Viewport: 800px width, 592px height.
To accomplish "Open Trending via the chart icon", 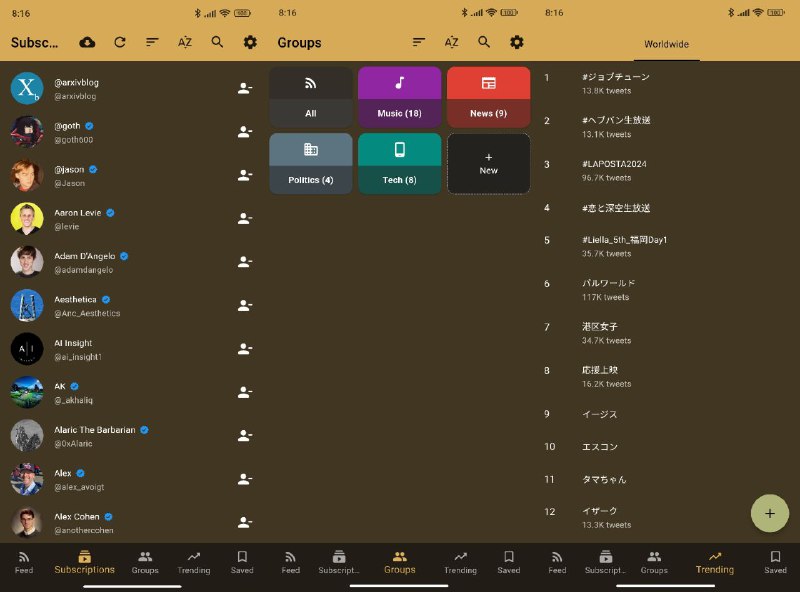I will 193,563.
